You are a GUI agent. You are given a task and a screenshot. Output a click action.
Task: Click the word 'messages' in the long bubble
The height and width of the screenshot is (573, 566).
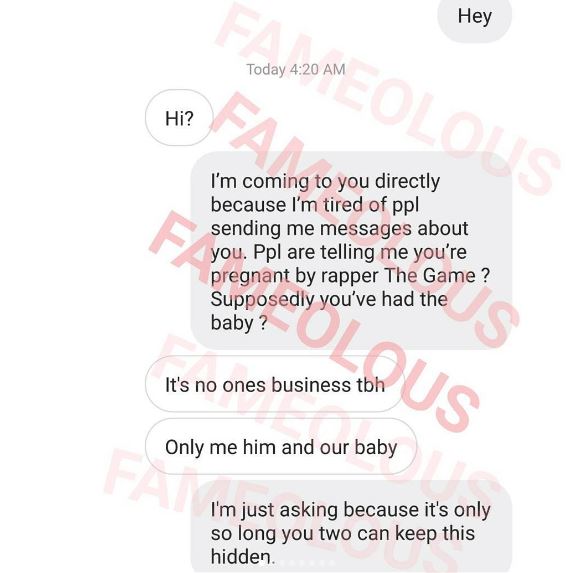coord(366,229)
